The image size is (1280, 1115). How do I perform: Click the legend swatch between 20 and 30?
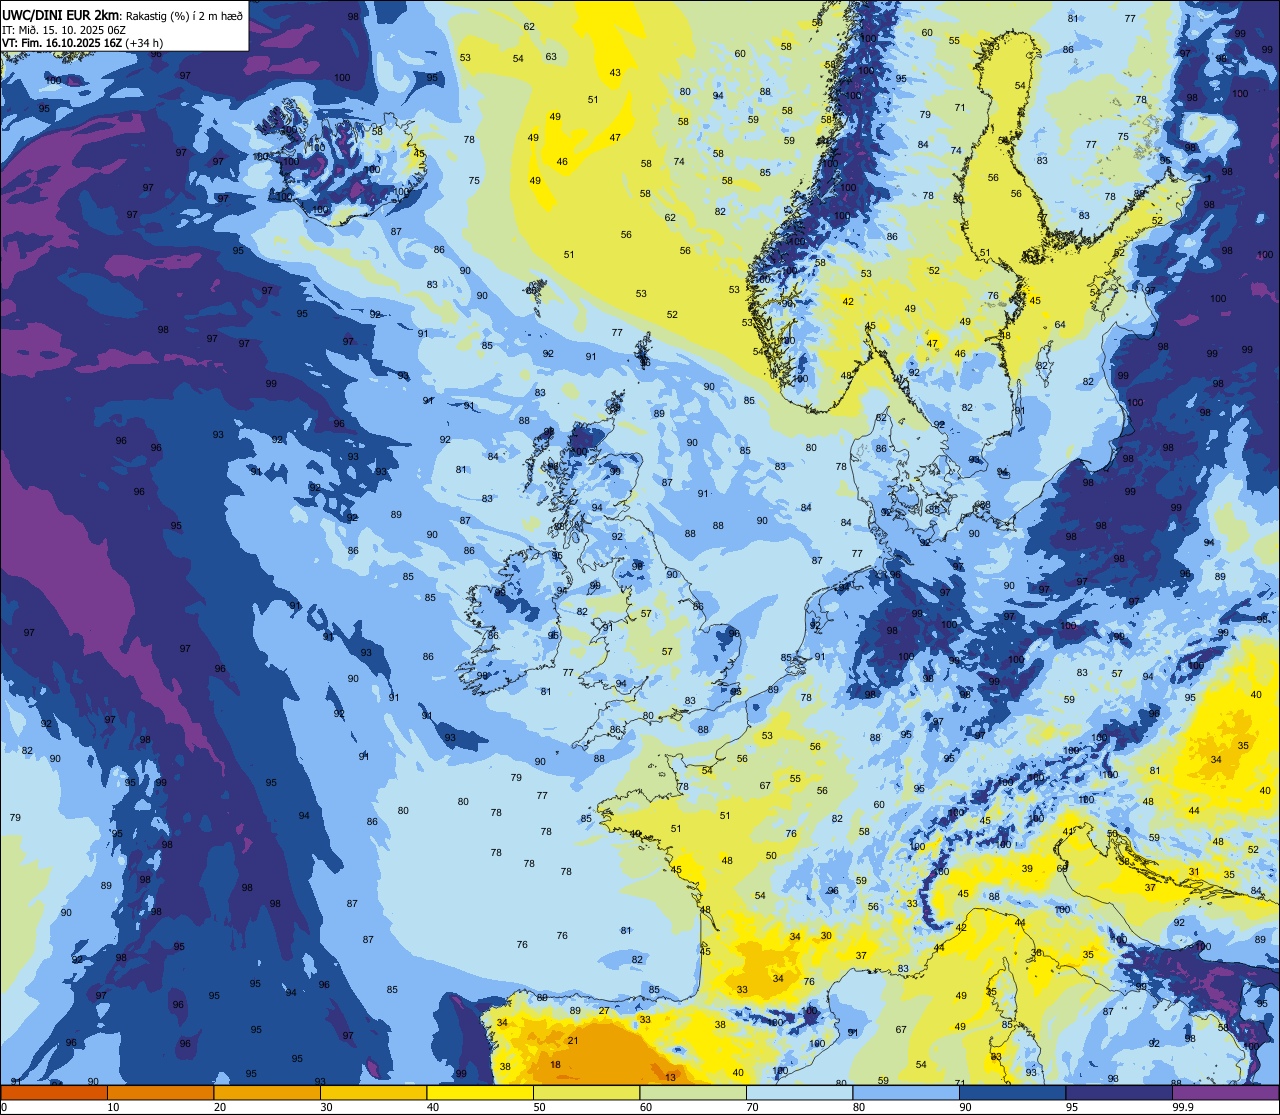pos(267,1093)
